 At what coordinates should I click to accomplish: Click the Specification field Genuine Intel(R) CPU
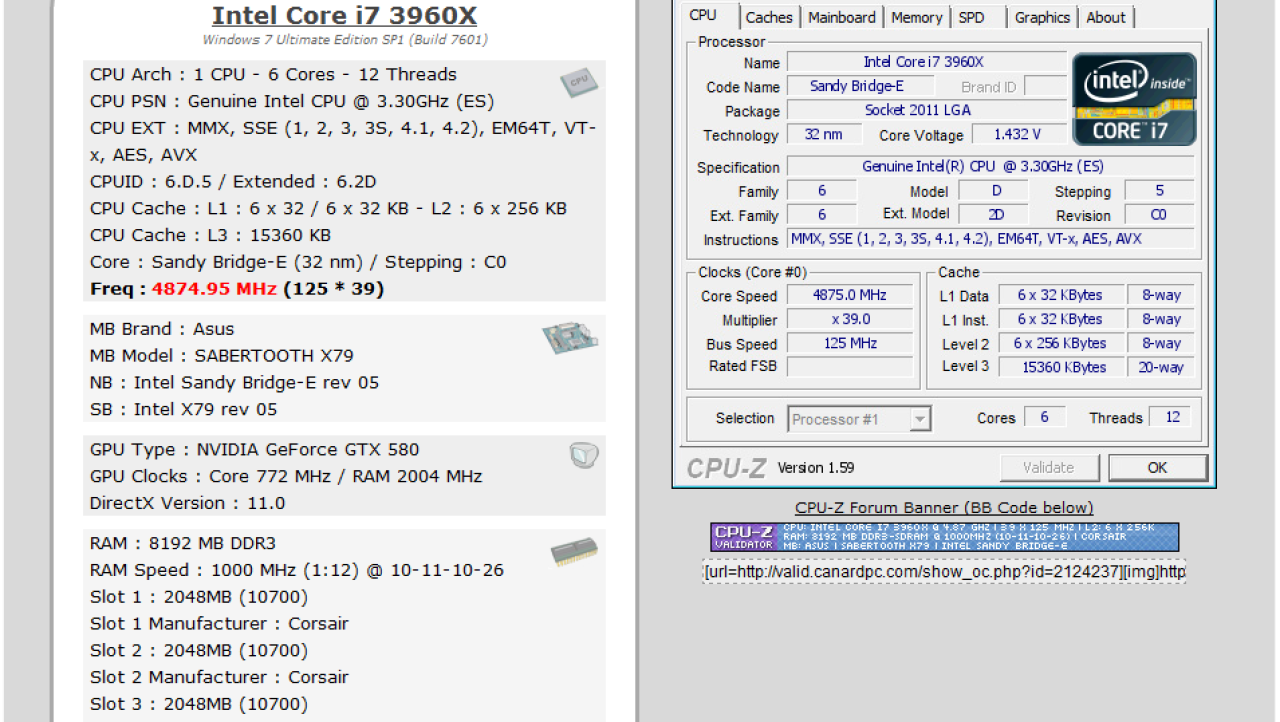(x=990, y=166)
